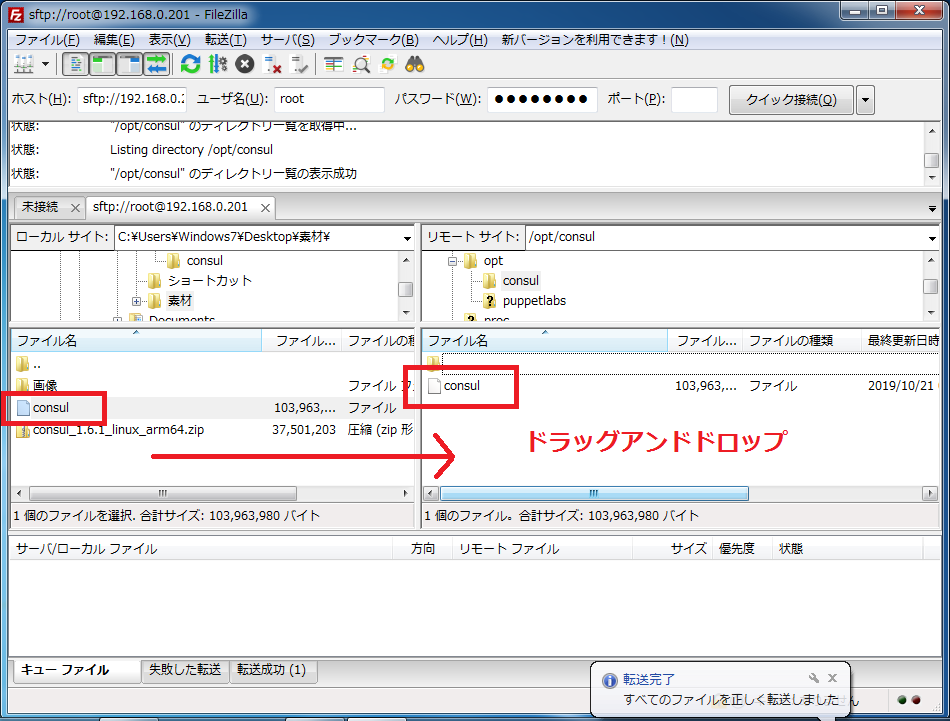Viewport: 950px width, 721px height.
Task: Select the puppetlabs folder in the remote tree
Action: tap(534, 301)
